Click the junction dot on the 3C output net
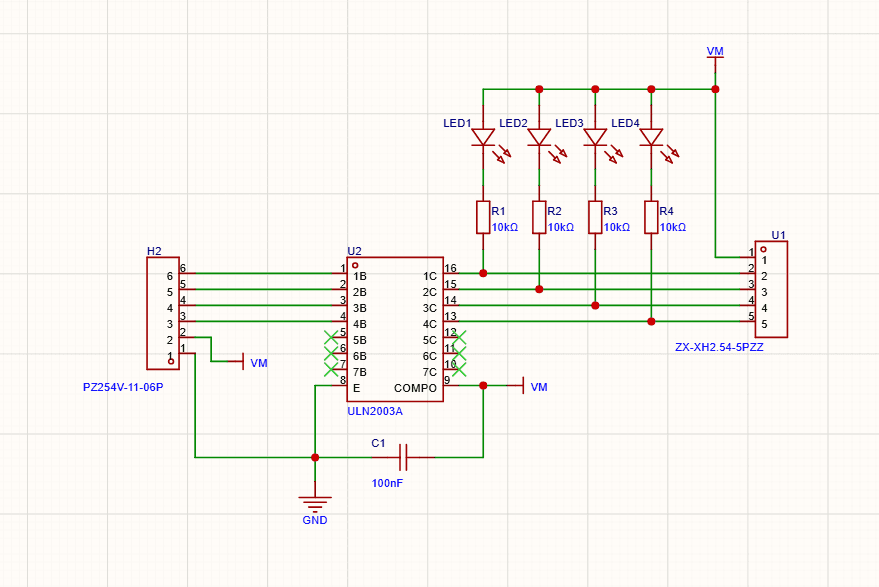 595,306
